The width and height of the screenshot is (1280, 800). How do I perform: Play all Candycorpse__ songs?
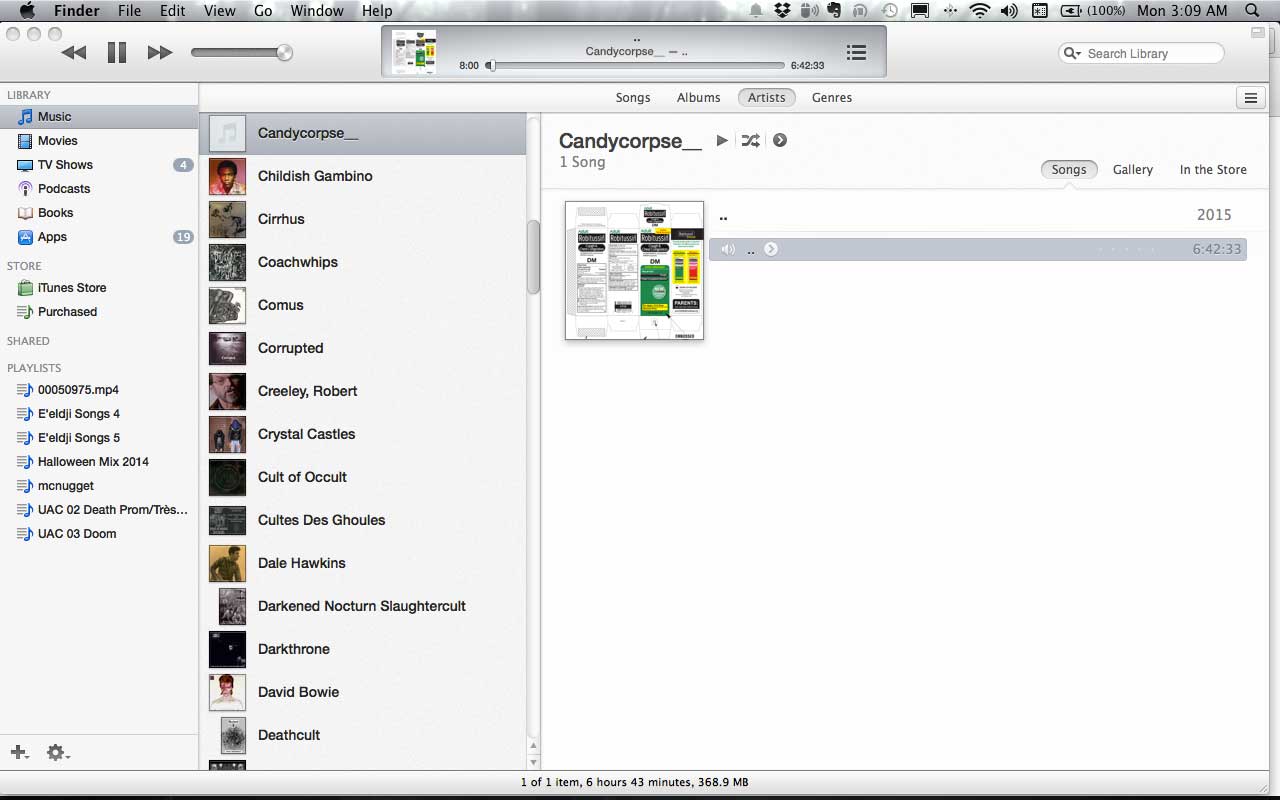[x=722, y=141]
